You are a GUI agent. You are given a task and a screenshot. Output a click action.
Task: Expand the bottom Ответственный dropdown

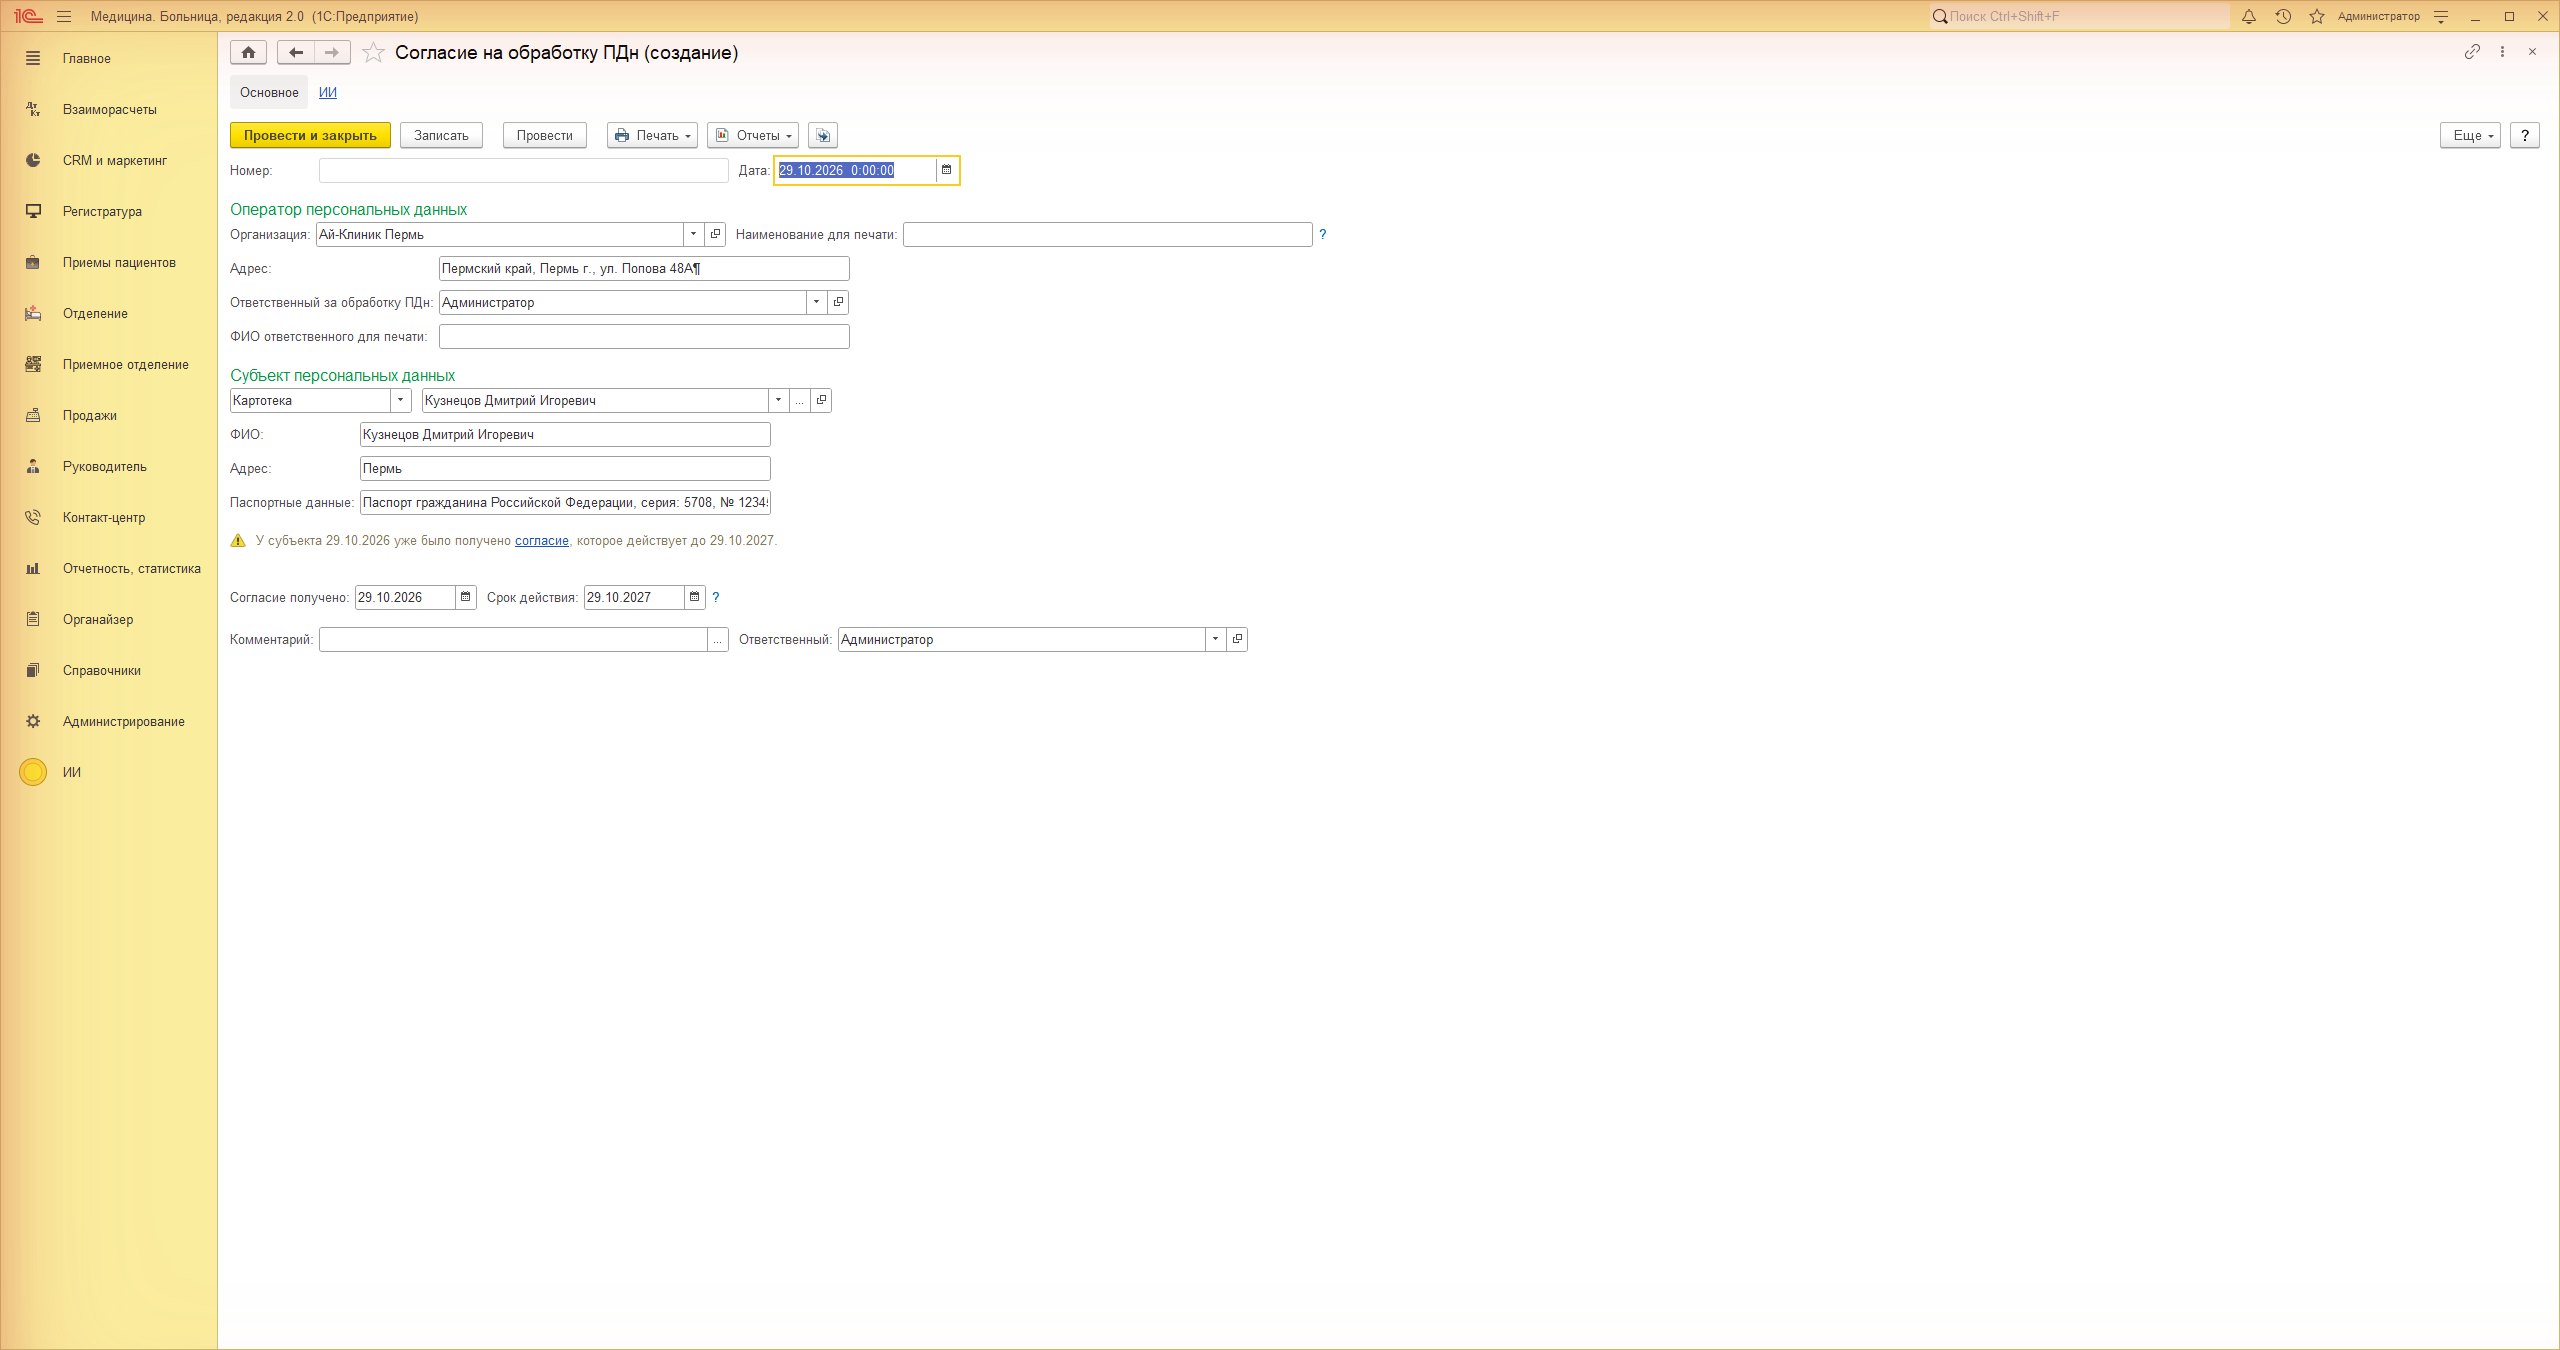pyautogui.click(x=1216, y=639)
